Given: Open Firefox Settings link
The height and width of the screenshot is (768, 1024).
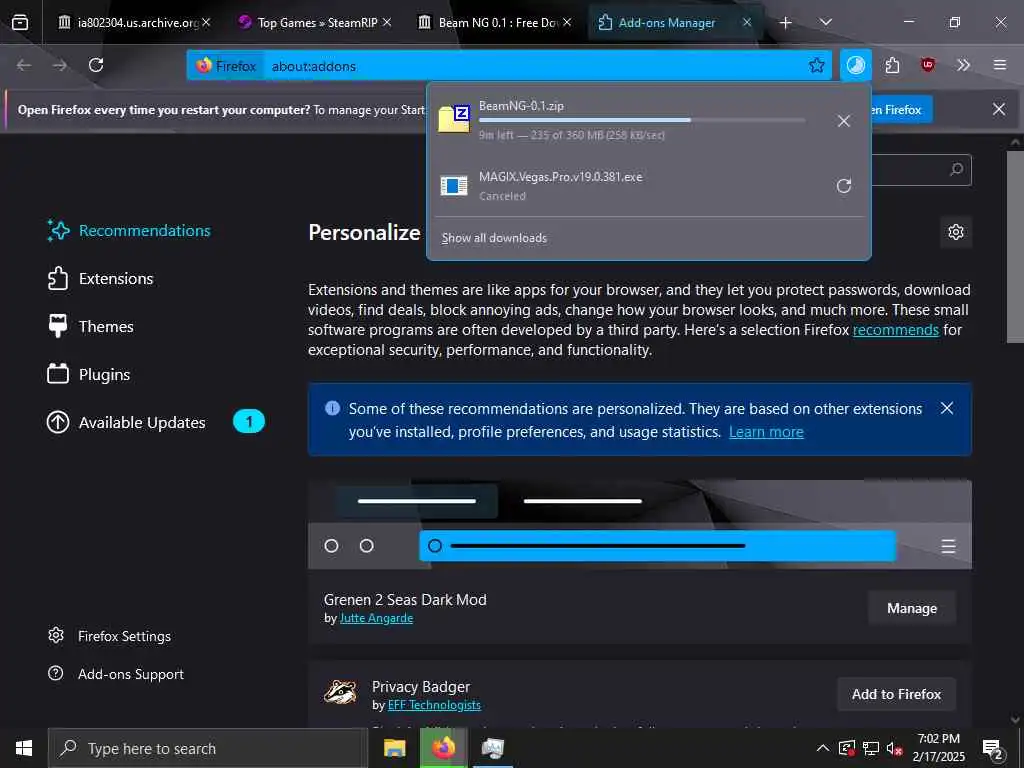Looking at the screenshot, I should click(109, 636).
